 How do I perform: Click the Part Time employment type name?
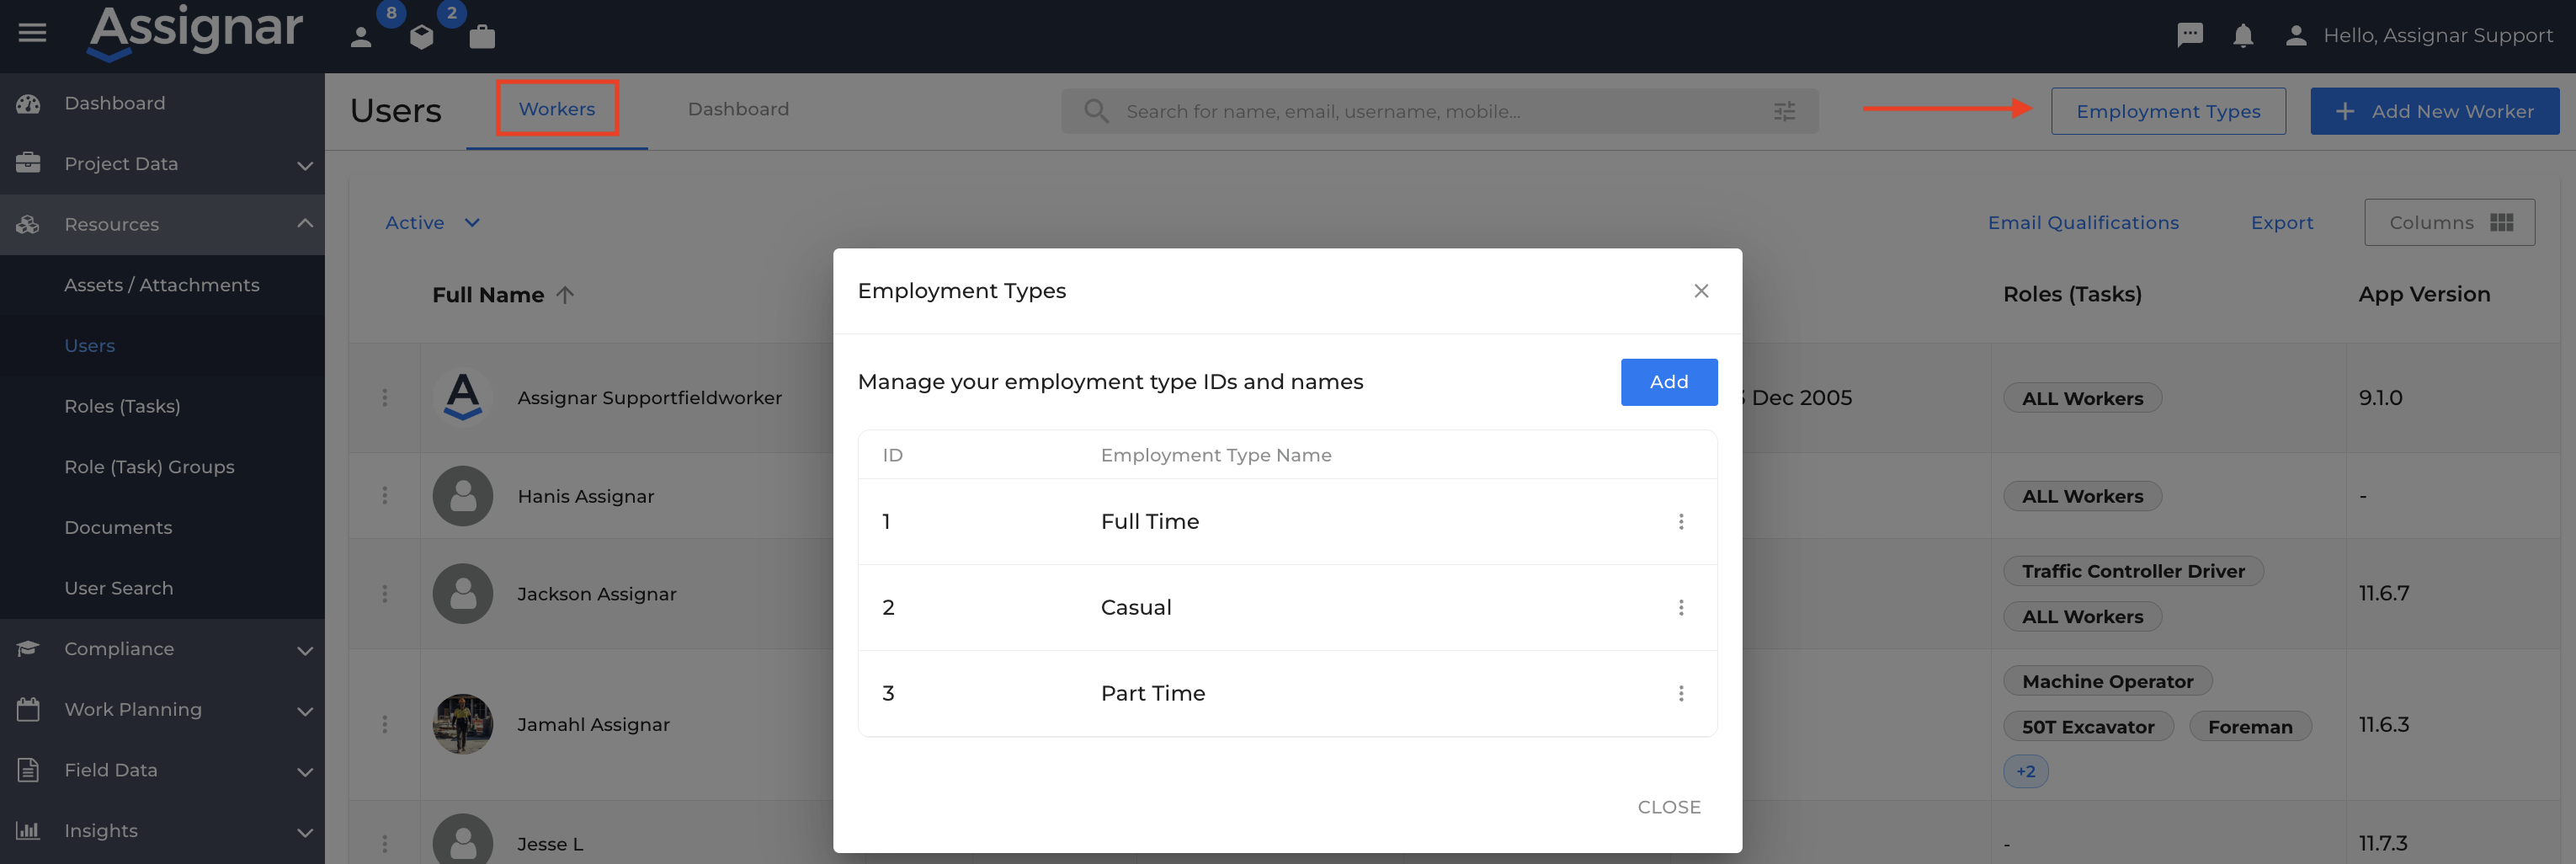1153,694
